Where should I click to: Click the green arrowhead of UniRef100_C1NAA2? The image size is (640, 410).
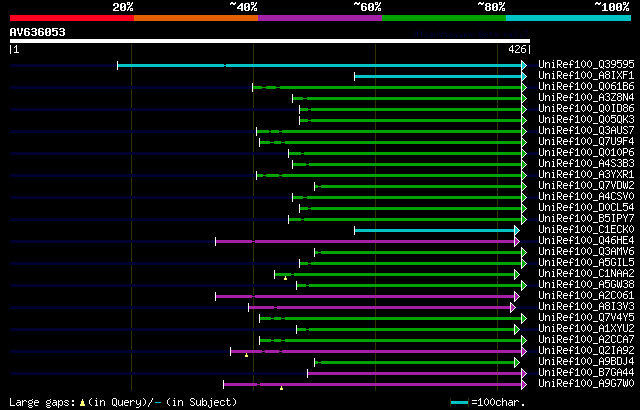pos(517,275)
